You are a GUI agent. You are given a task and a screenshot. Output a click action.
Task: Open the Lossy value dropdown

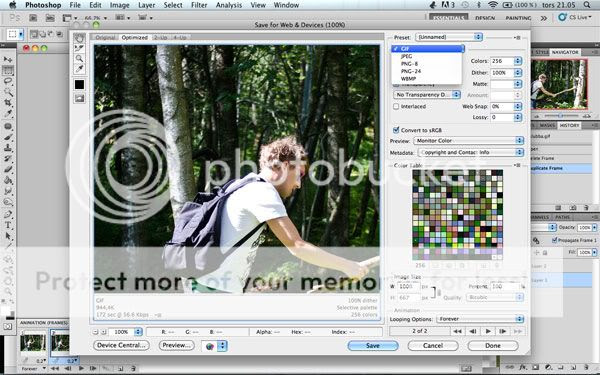(x=518, y=117)
